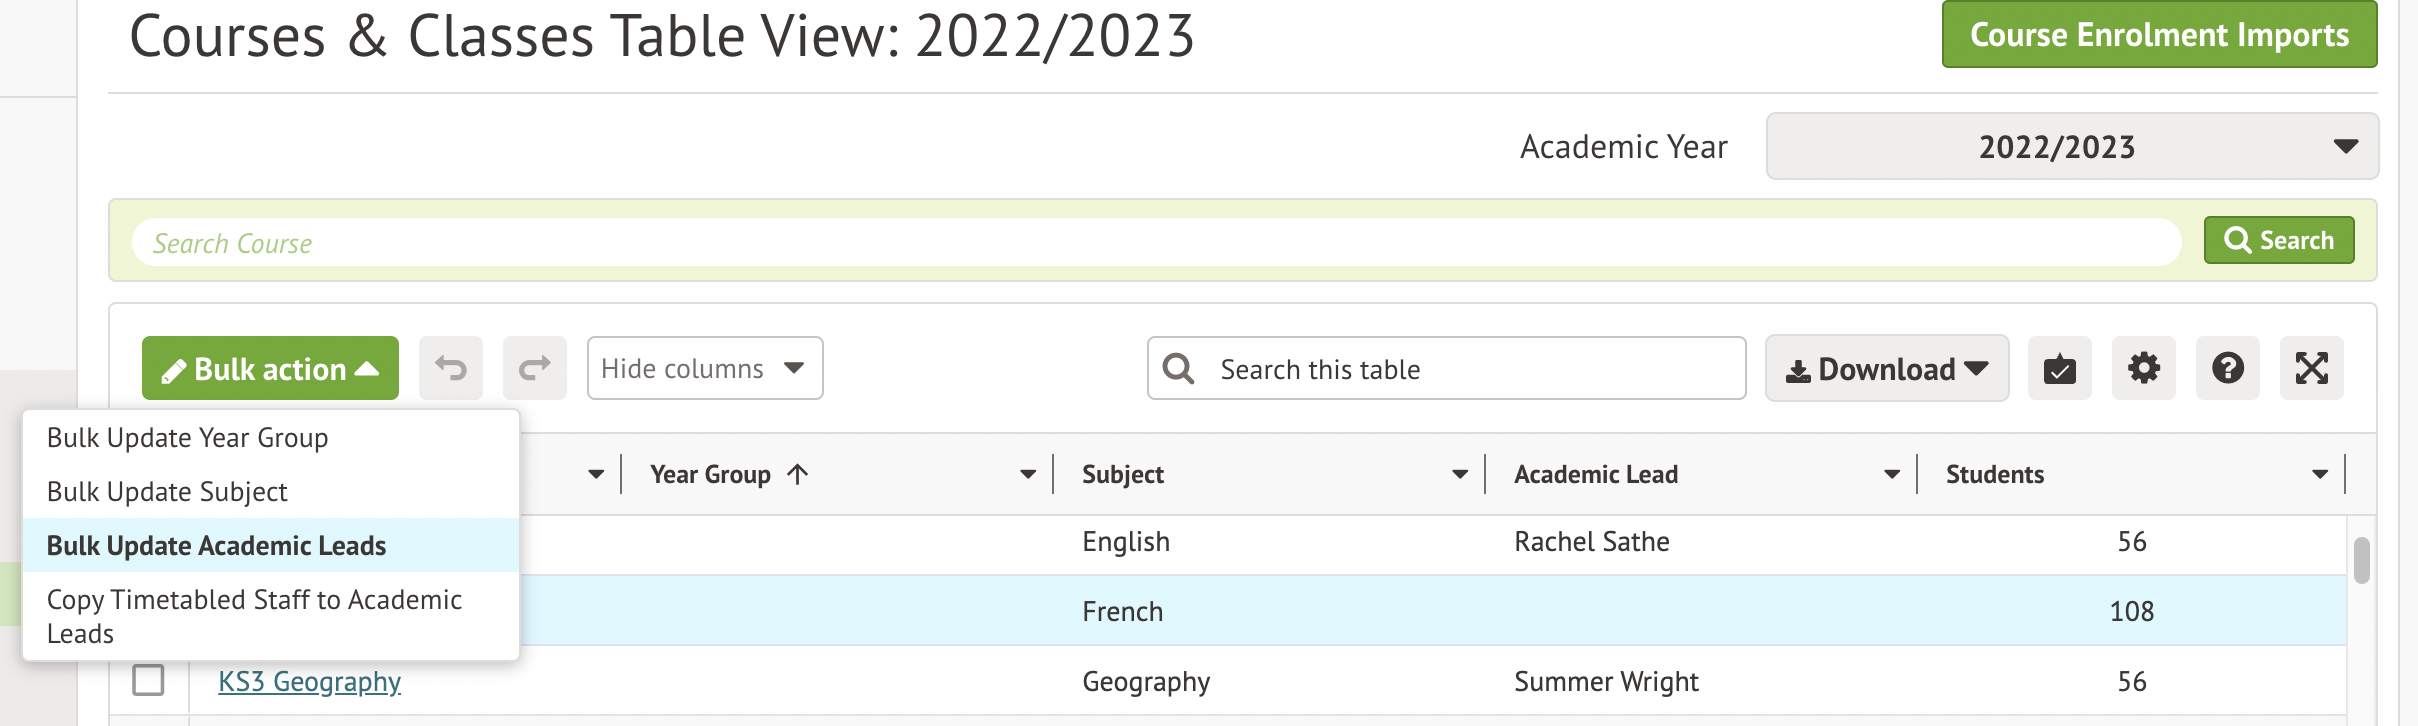Click magnifier icon in table search

point(1179,369)
